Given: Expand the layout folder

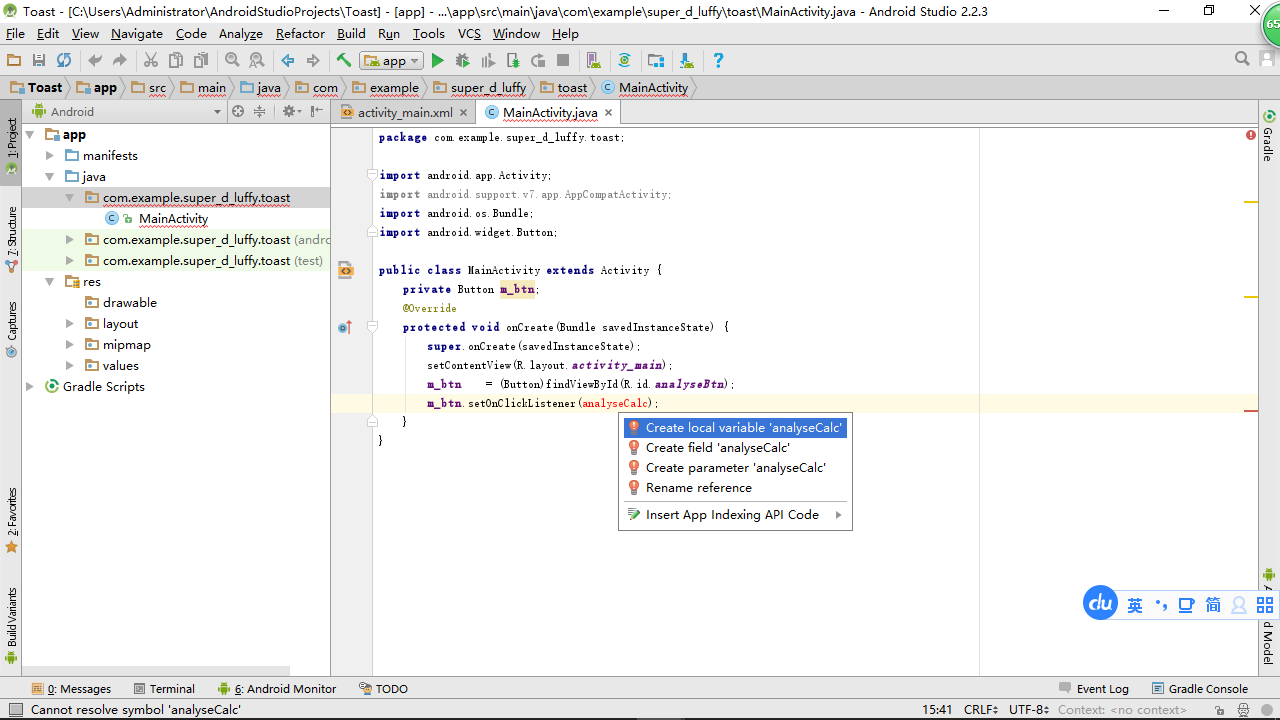Looking at the screenshot, I should [69, 323].
